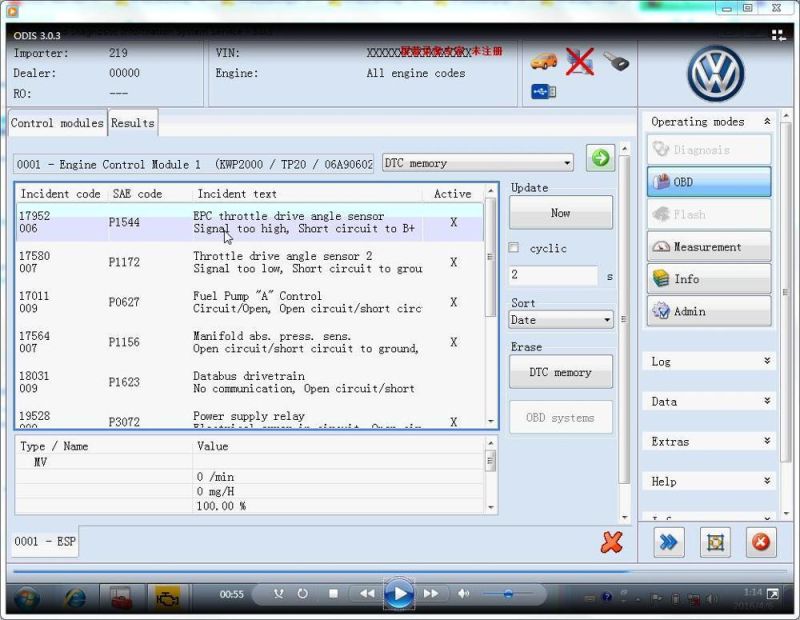The height and width of the screenshot is (620, 800).
Task: Select the P0627 Fuel Pump Control row
Action: (x=249, y=302)
